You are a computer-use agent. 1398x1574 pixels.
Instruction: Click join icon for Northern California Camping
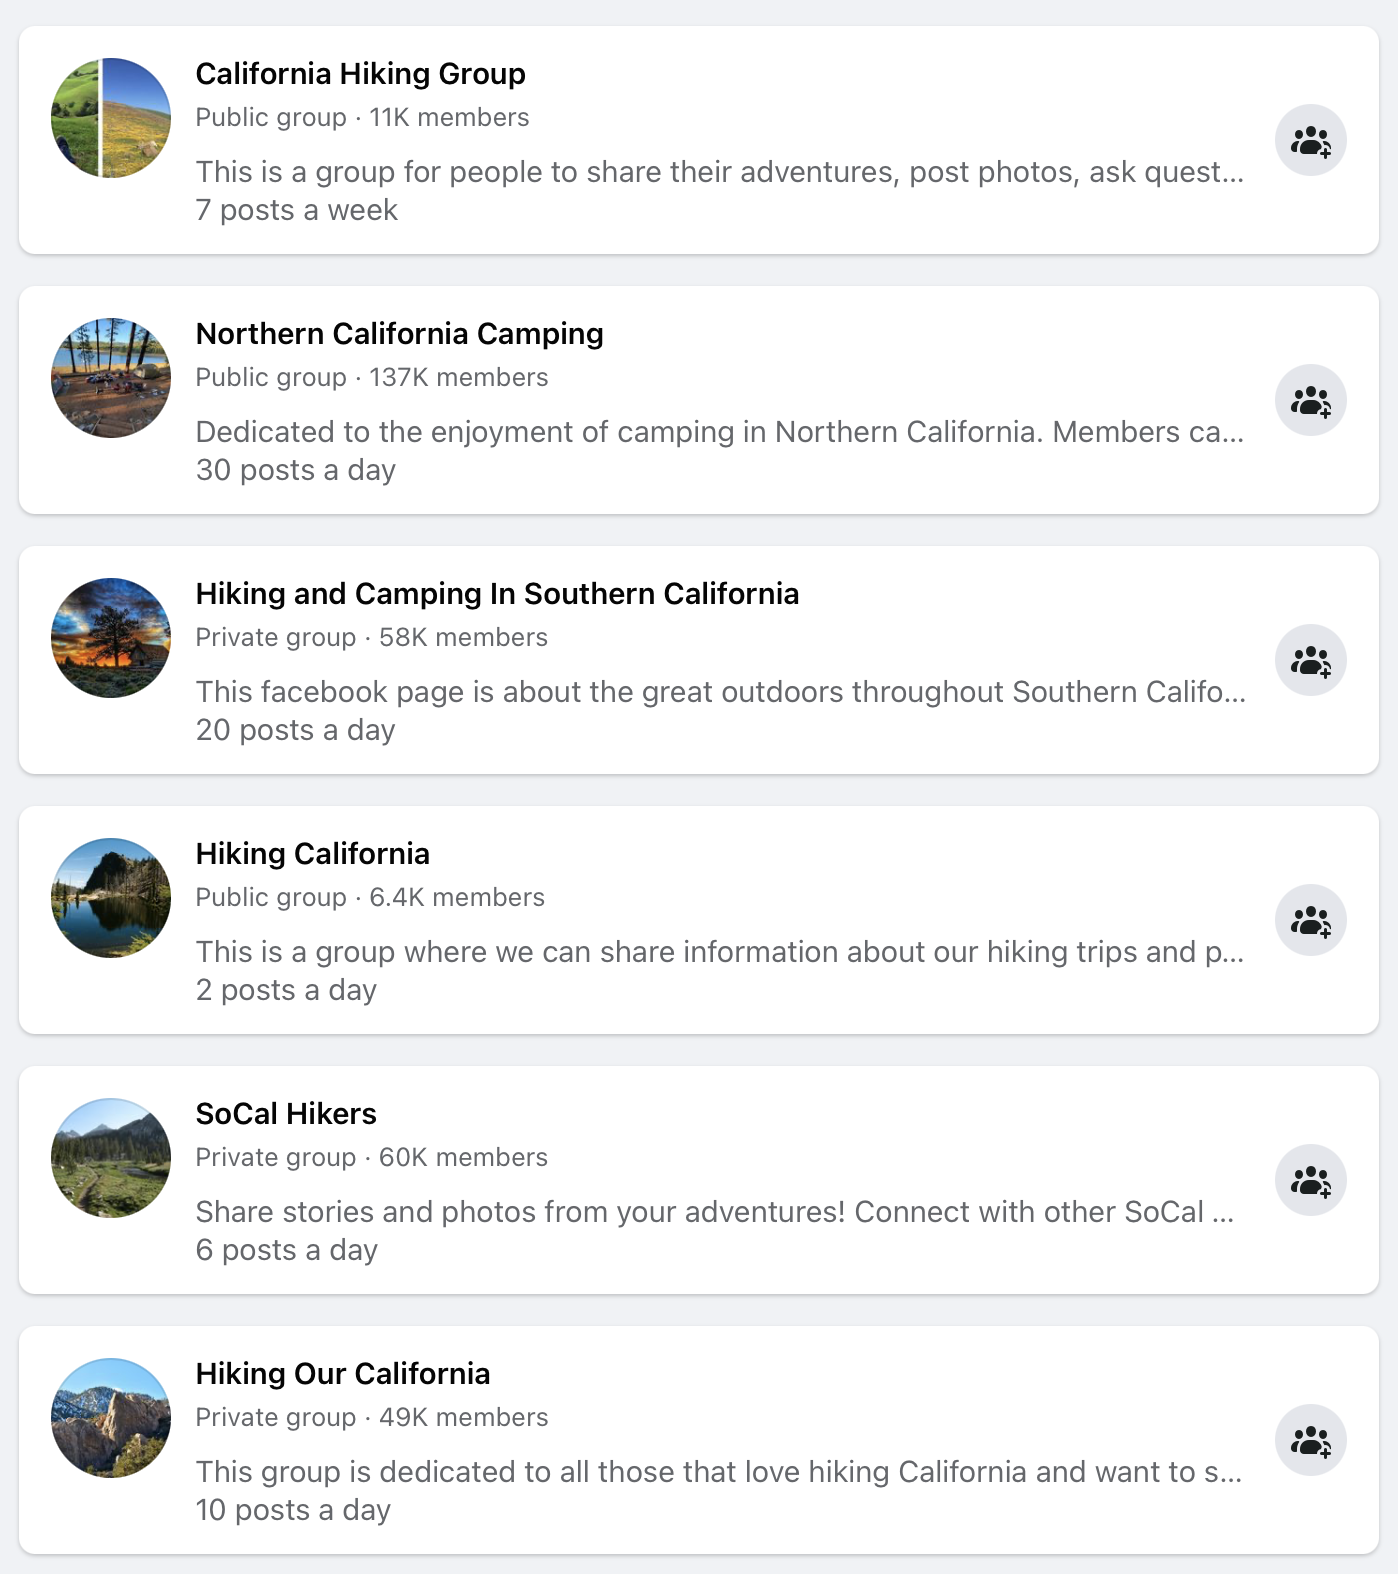pyautogui.click(x=1310, y=400)
